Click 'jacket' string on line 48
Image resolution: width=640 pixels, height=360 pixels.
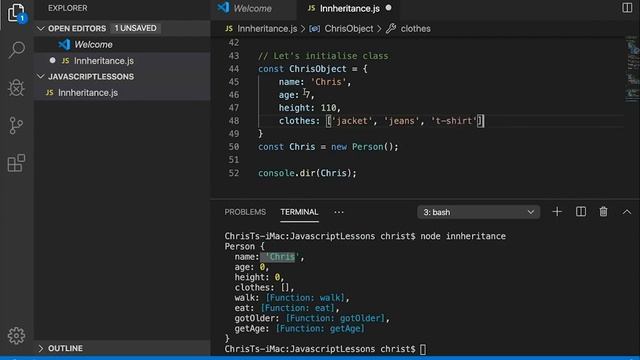click(352, 121)
